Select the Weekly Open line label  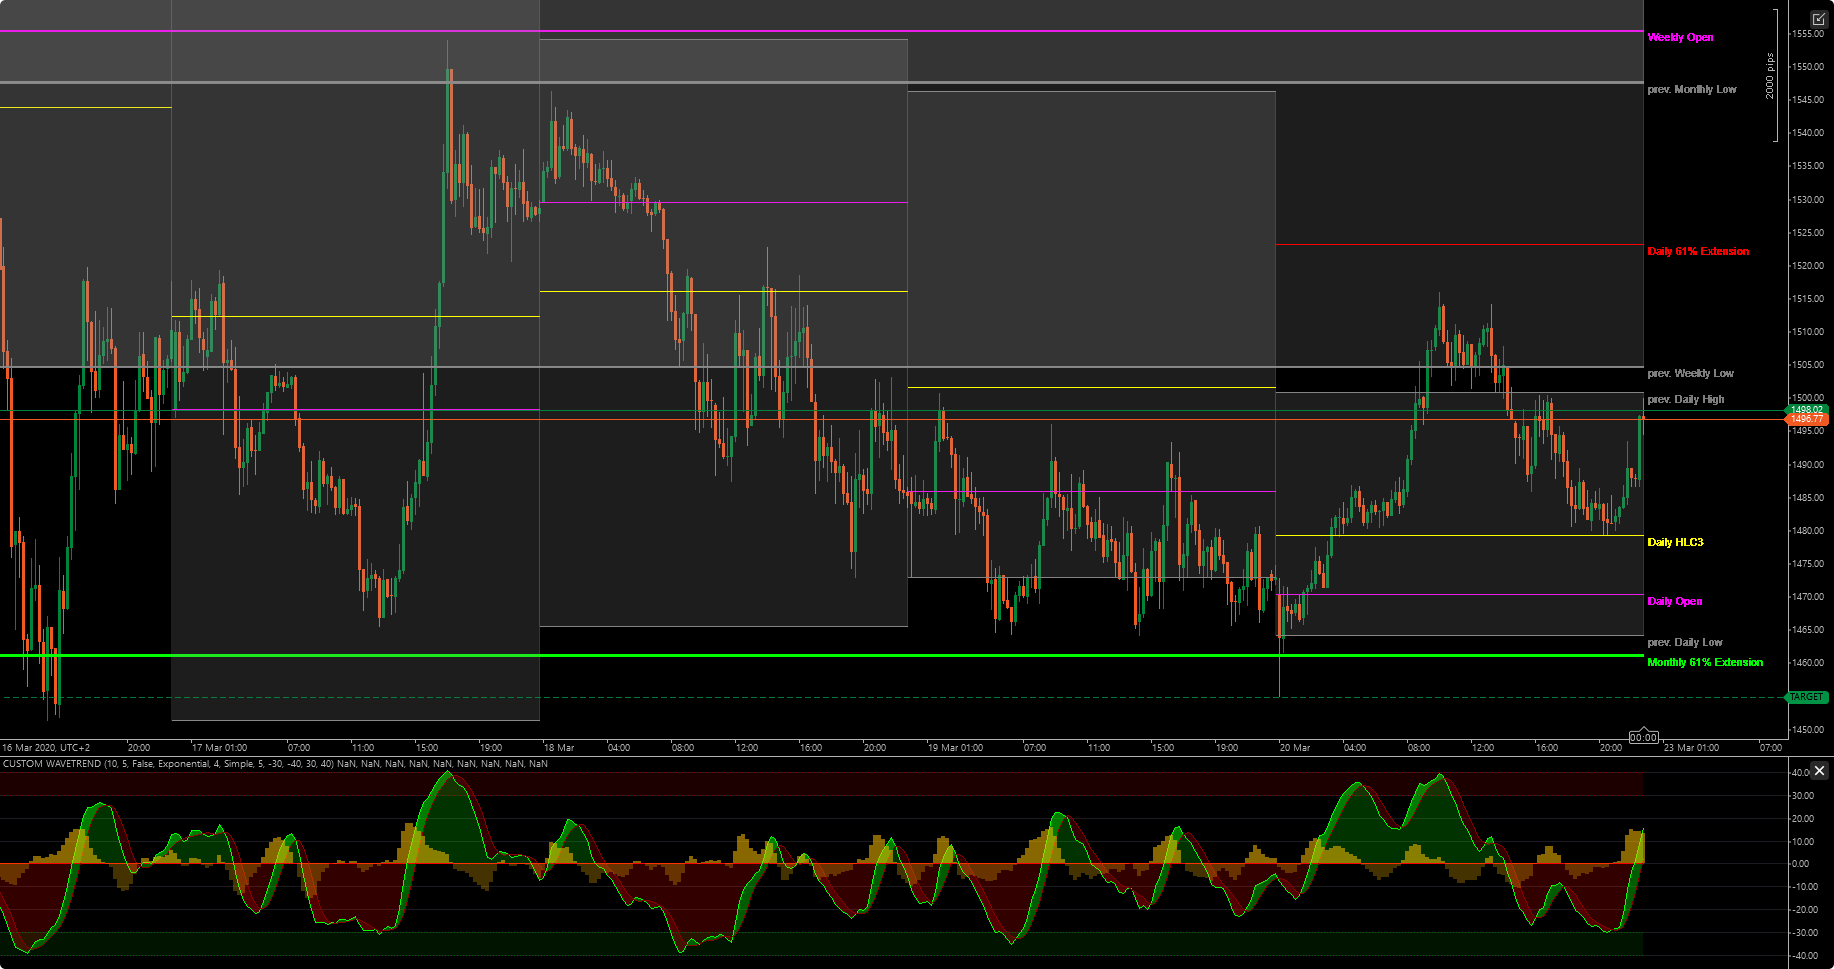1680,38
